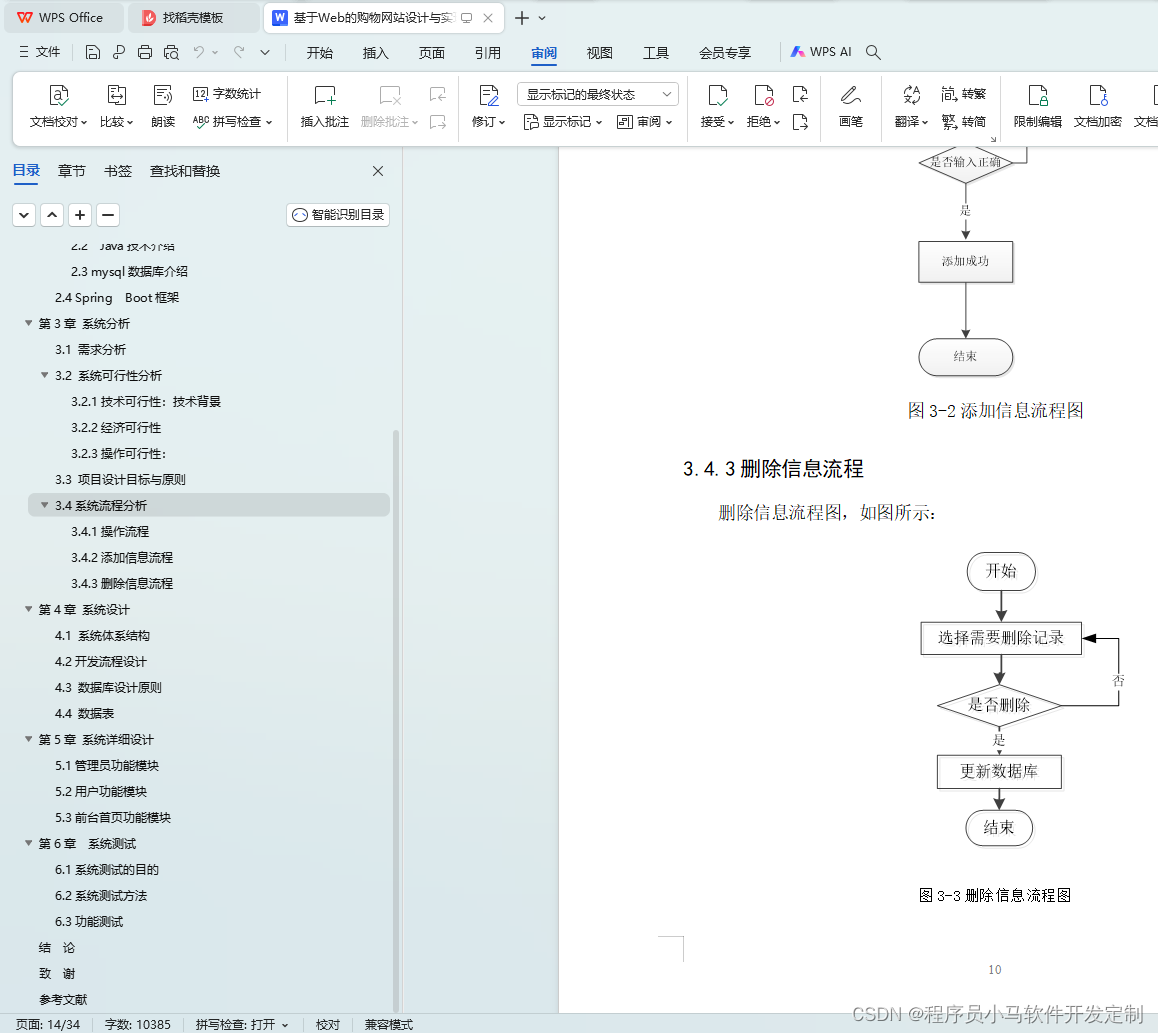
Task: Click the collapse-all up chevron button
Action: click(52, 215)
